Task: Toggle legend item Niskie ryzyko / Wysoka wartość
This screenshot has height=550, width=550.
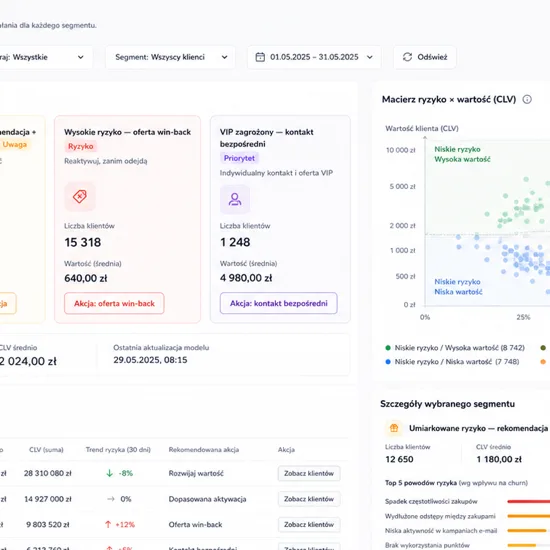Action: (455, 348)
